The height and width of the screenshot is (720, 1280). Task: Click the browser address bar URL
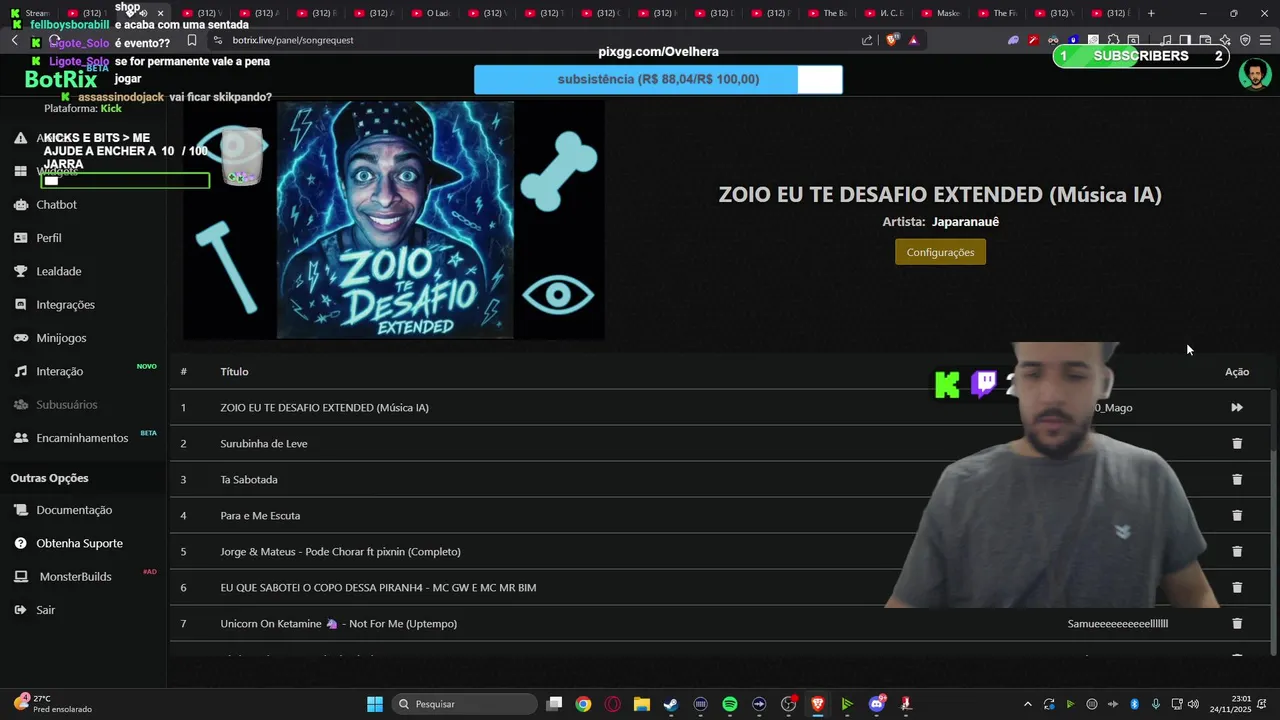click(293, 40)
